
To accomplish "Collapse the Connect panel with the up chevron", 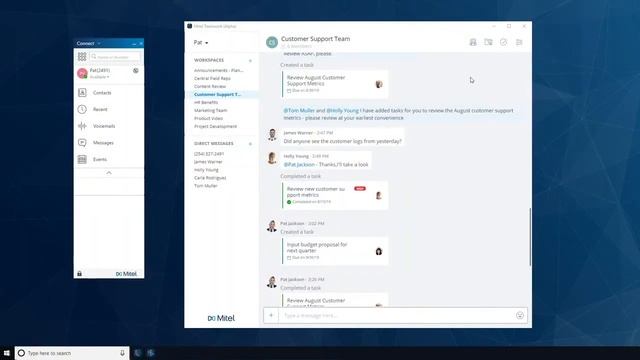I will 109,173.
